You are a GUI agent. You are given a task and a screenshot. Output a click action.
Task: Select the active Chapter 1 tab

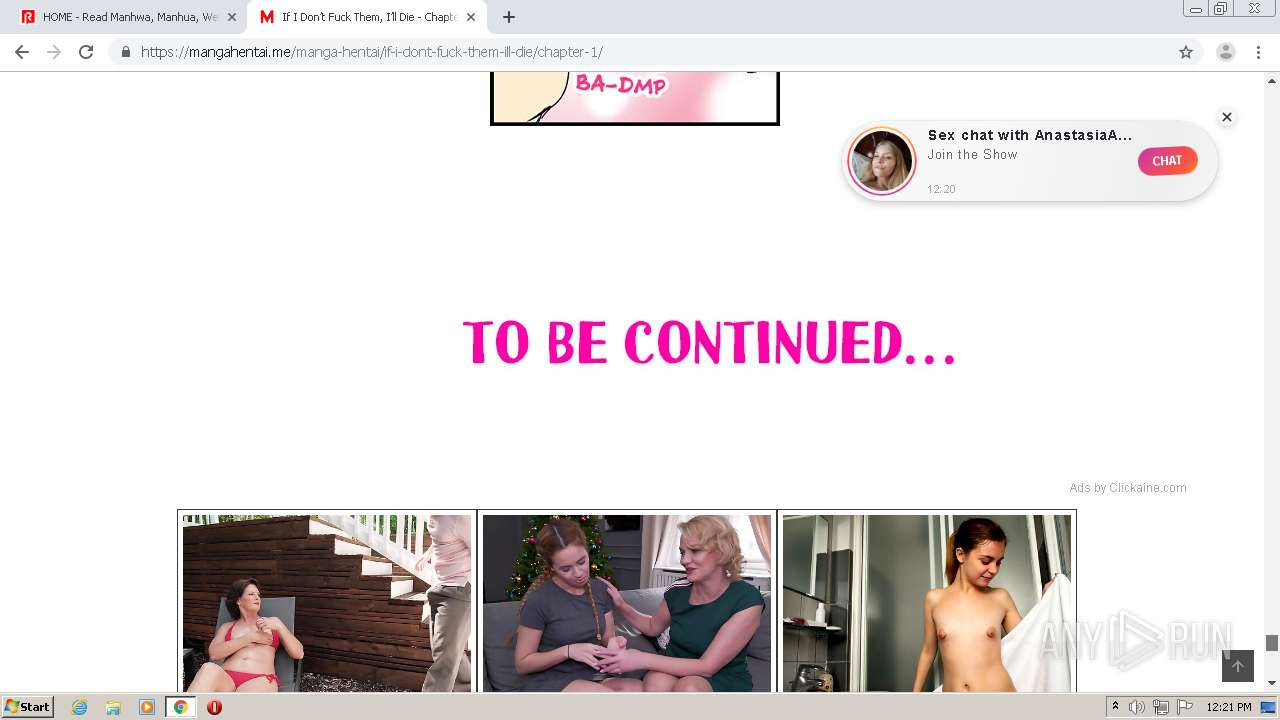(x=367, y=17)
